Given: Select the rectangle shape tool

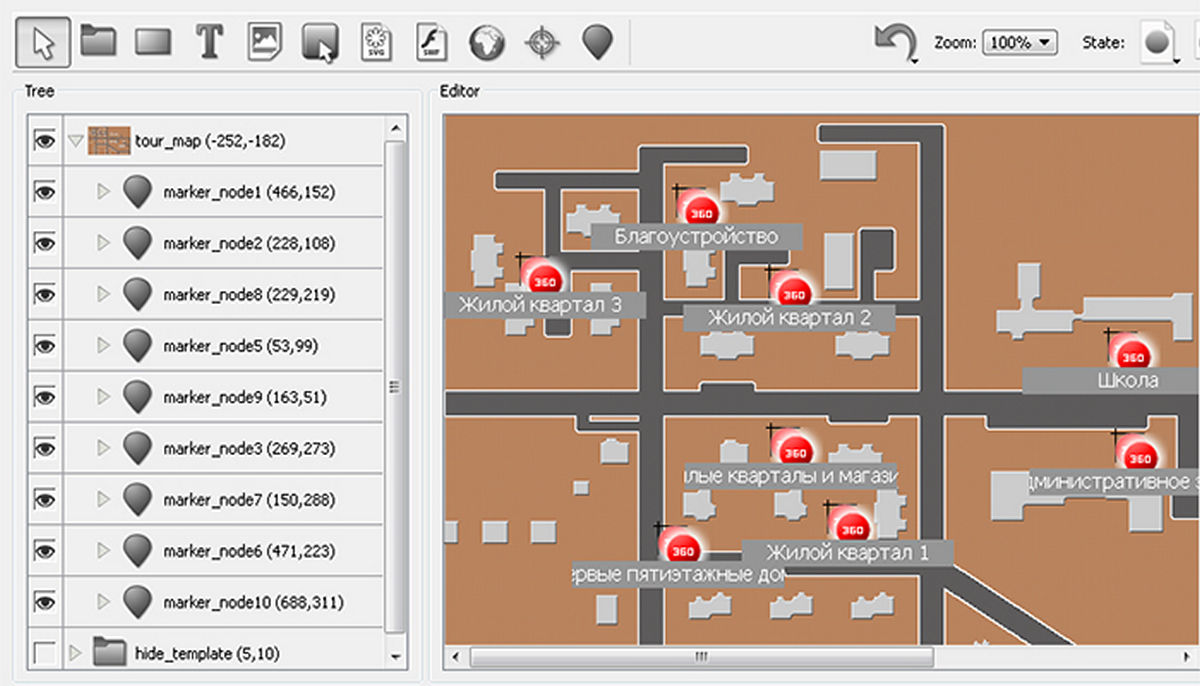Looking at the screenshot, I should [x=153, y=42].
